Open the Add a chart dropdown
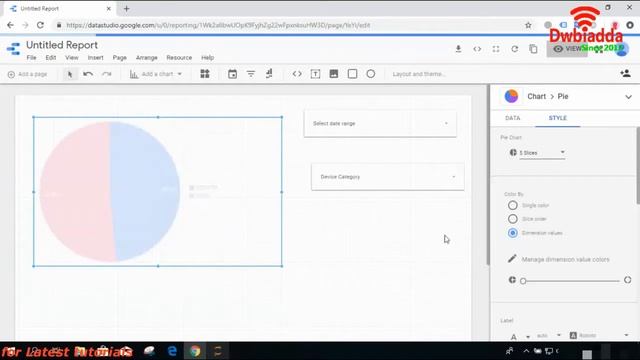This screenshot has height=360, width=640. (x=156, y=74)
